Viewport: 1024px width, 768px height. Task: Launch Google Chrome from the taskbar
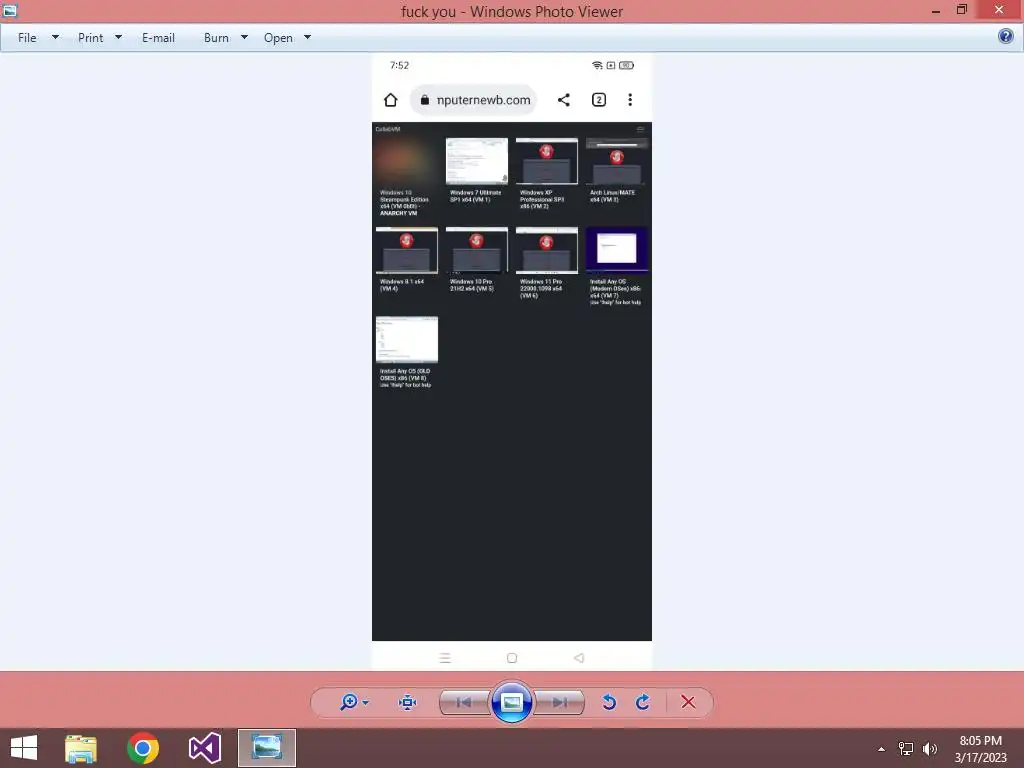tap(143, 748)
